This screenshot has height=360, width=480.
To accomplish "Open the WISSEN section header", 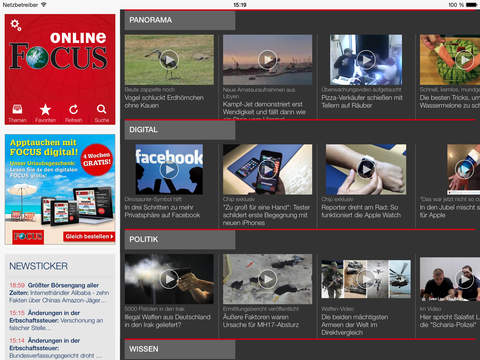I will point(180,349).
